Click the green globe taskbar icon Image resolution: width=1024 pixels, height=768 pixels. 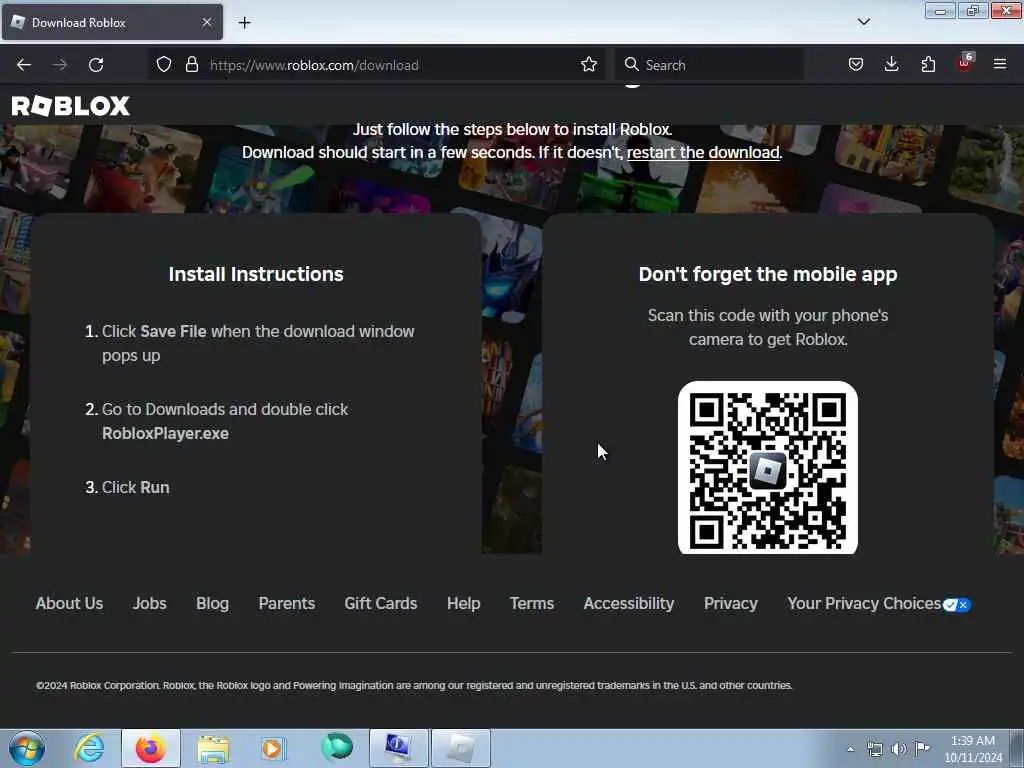click(x=337, y=747)
